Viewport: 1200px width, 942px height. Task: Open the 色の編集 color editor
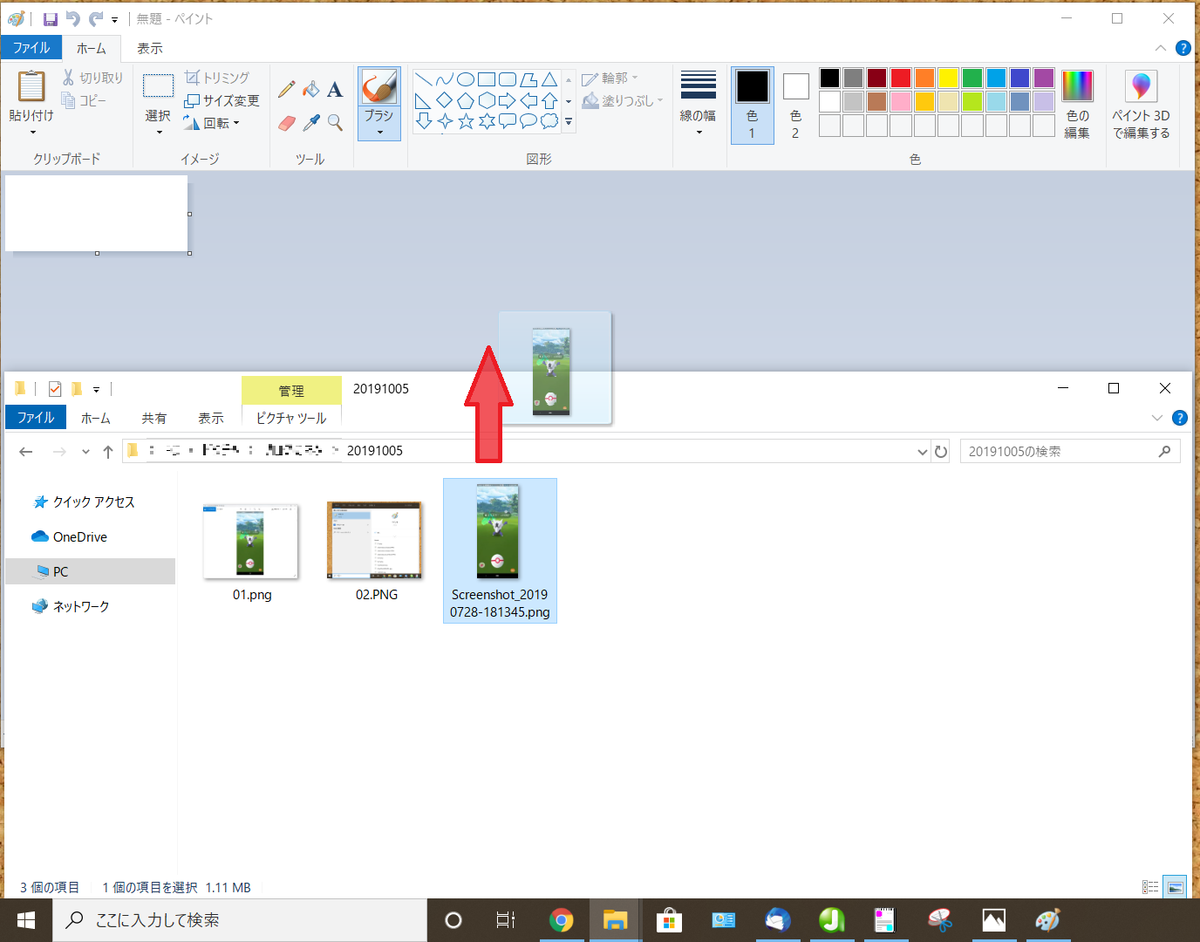[x=1078, y=100]
